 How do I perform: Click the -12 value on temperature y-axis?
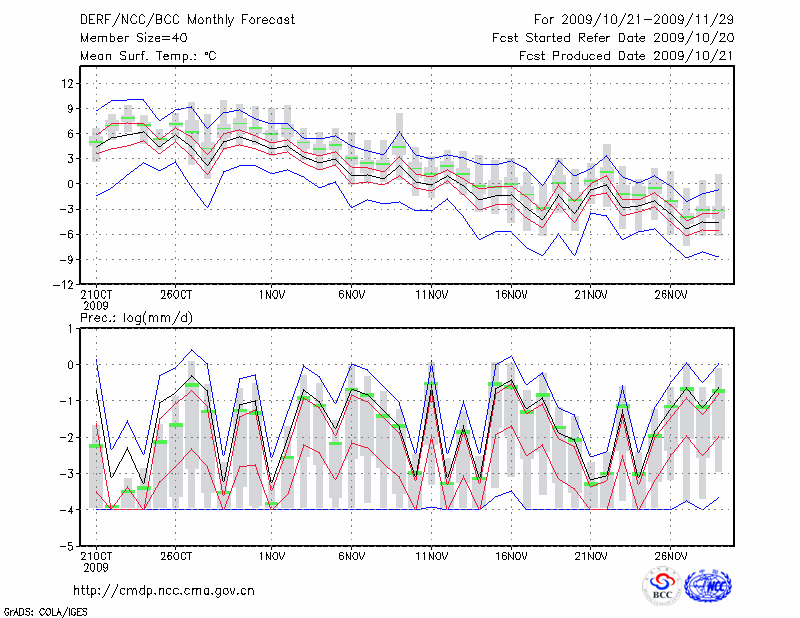coord(63,285)
